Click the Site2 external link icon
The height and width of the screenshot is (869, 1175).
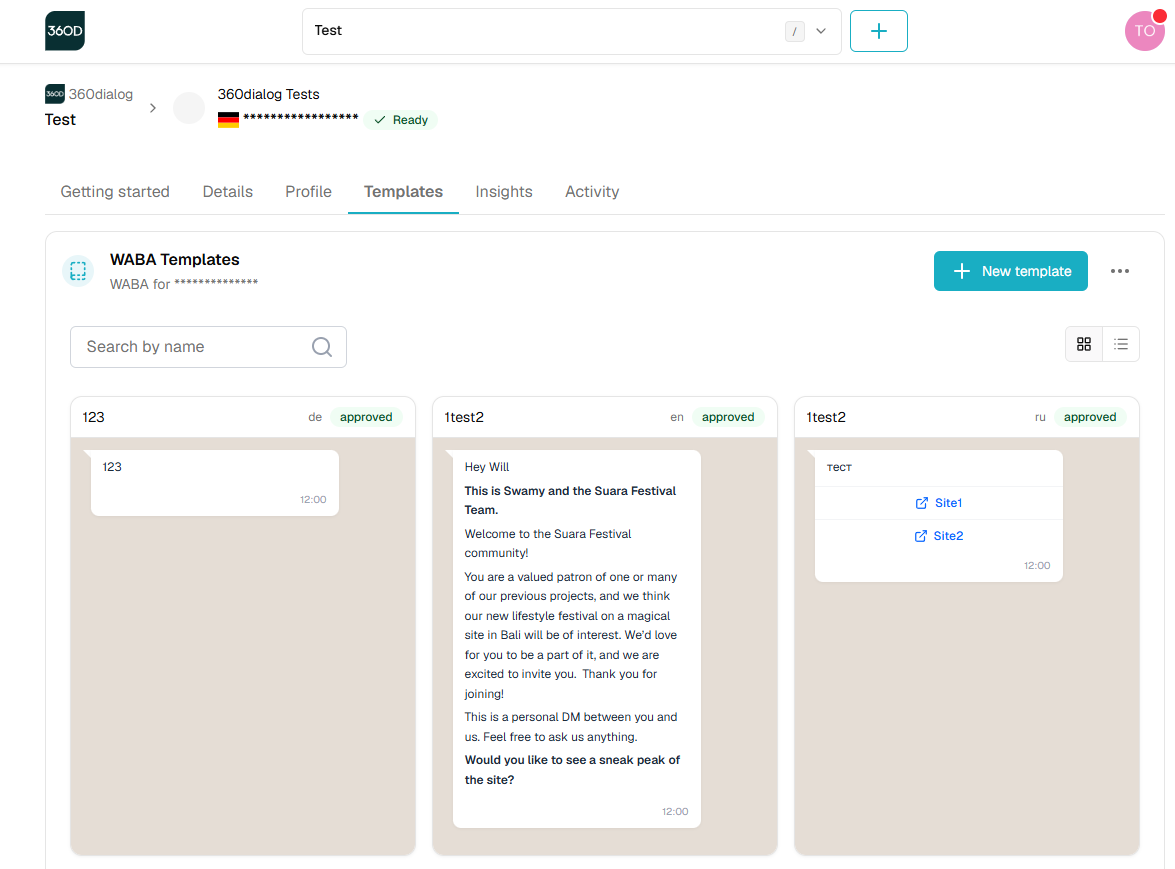tap(920, 536)
